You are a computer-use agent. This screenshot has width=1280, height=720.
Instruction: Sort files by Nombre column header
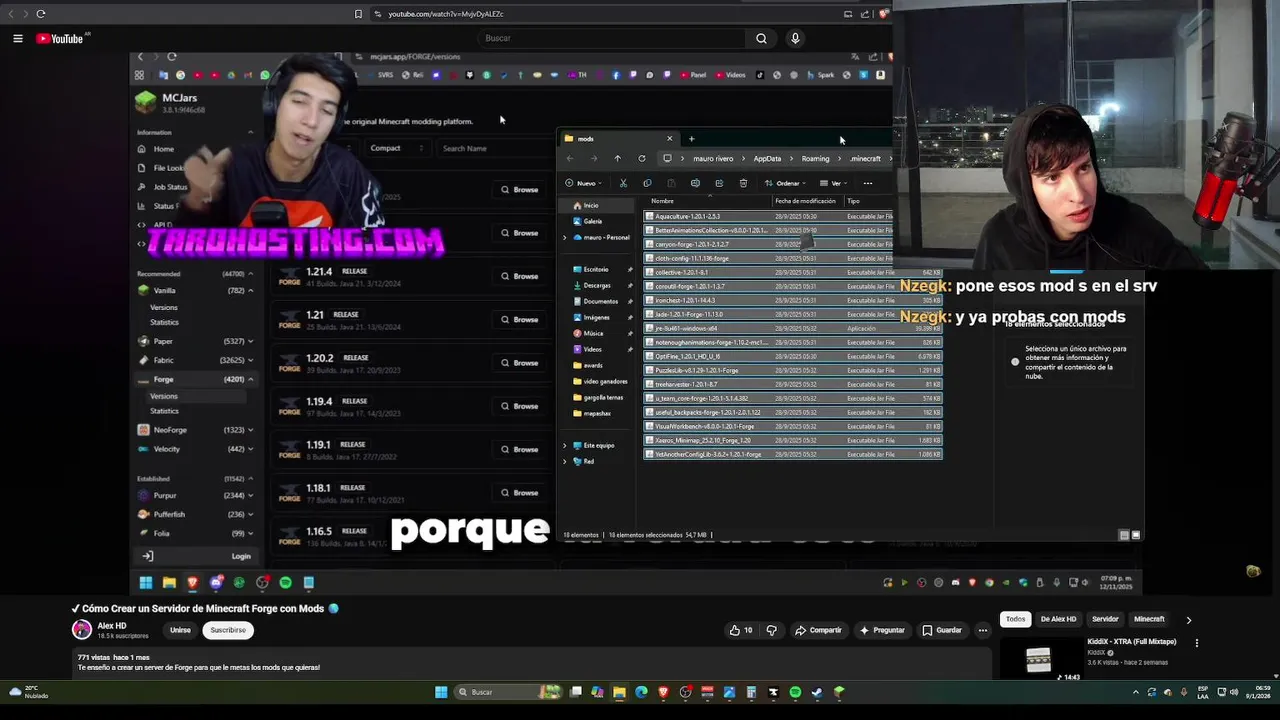[x=663, y=201]
